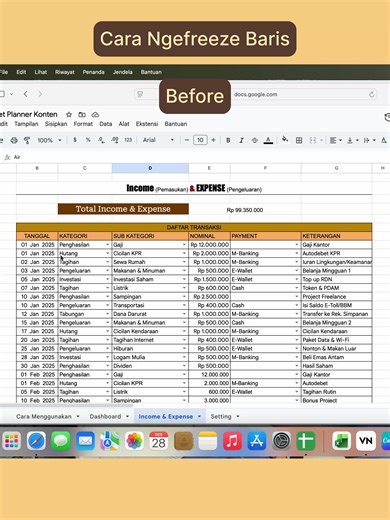Open Income & Expense tab dropdown arrow
This screenshot has height=520, width=390.
(199, 416)
